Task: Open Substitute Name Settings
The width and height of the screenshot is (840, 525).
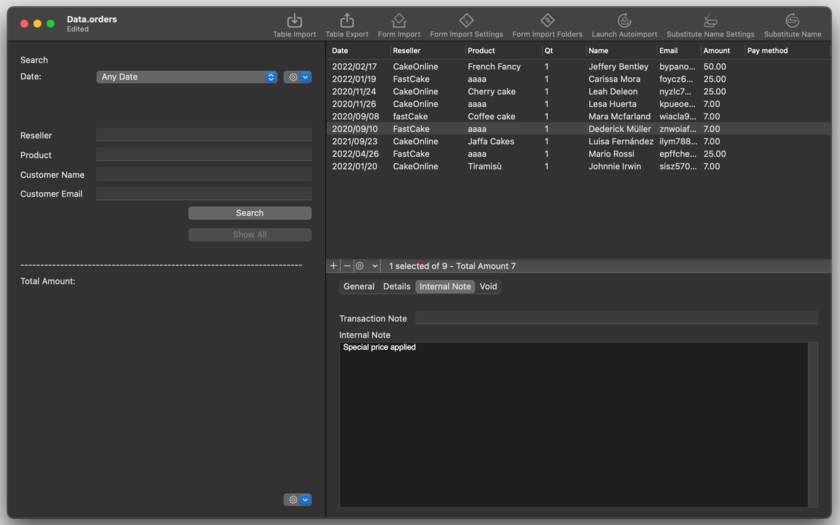Action: (x=710, y=26)
